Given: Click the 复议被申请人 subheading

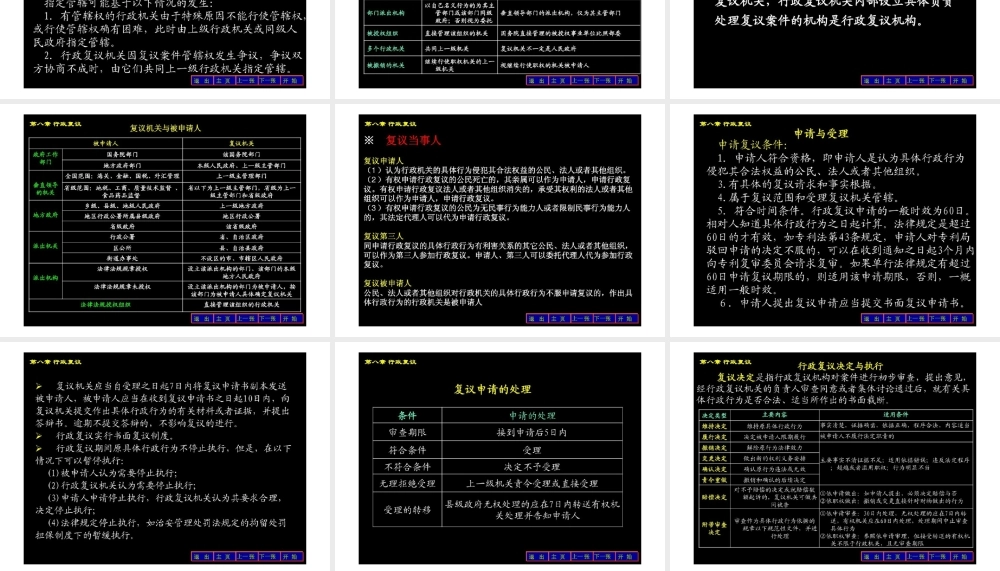Looking at the screenshot, I should [x=387, y=283].
